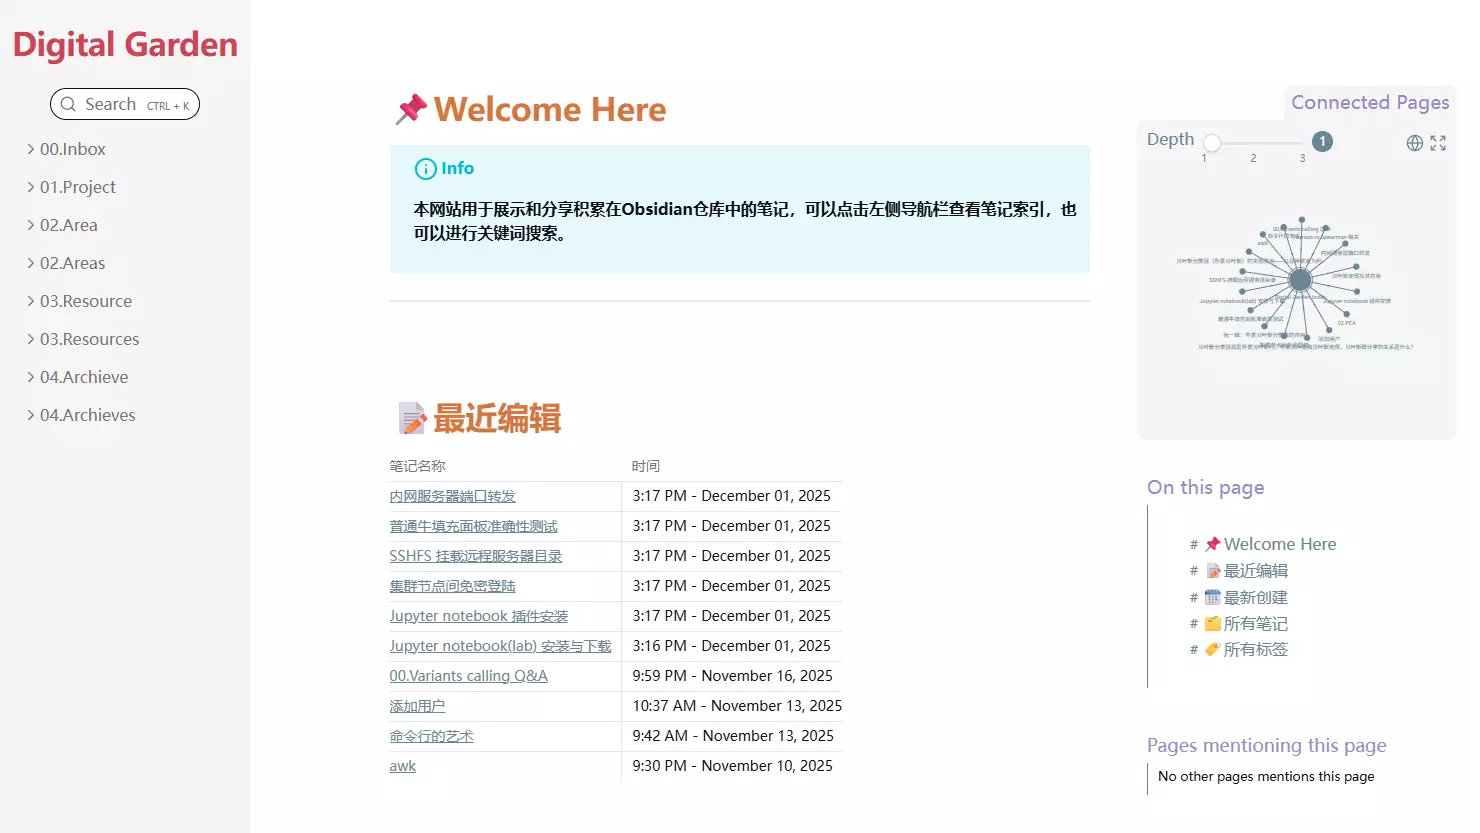Click the pushpin icon beside Welcome Here
The width and height of the screenshot is (1480, 833).
pyautogui.click(x=411, y=109)
